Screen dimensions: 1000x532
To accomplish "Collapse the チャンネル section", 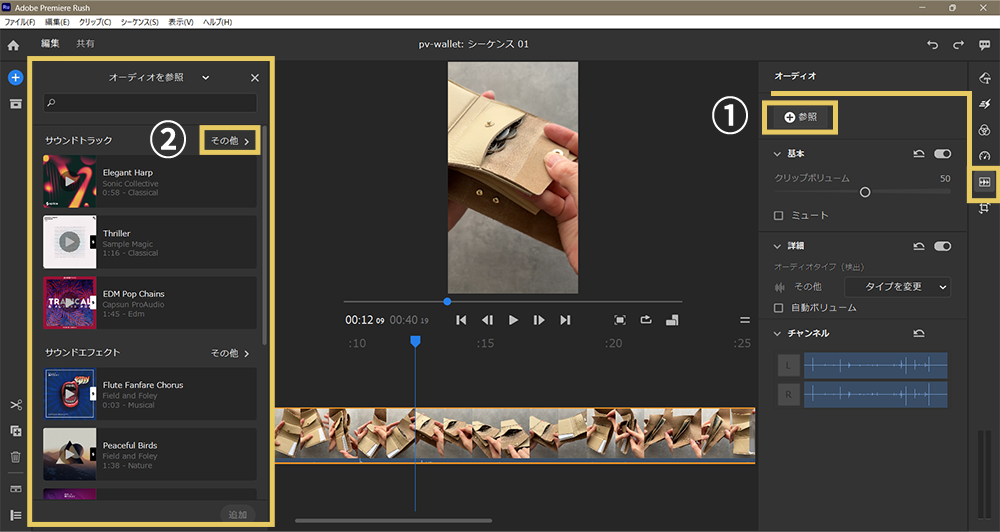I will tap(777, 334).
